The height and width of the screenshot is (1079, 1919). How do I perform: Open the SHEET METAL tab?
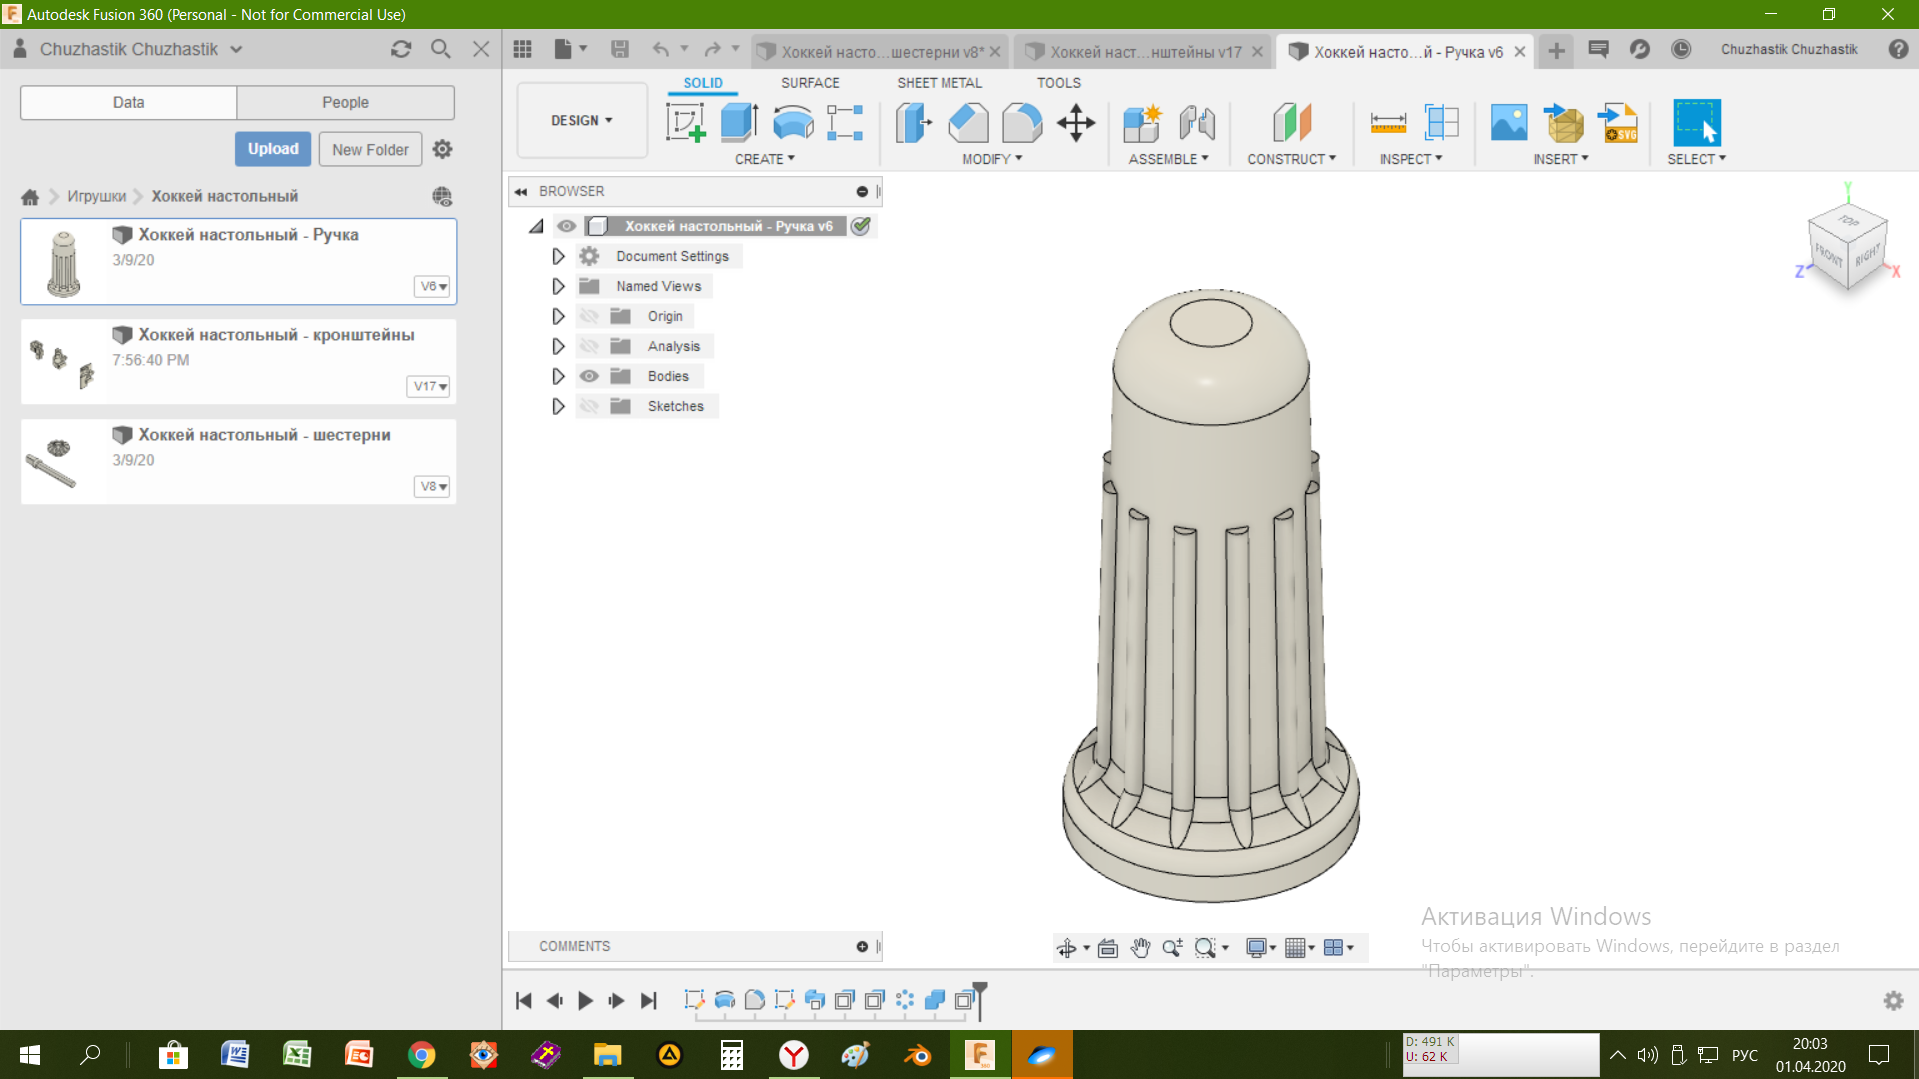point(939,83)
